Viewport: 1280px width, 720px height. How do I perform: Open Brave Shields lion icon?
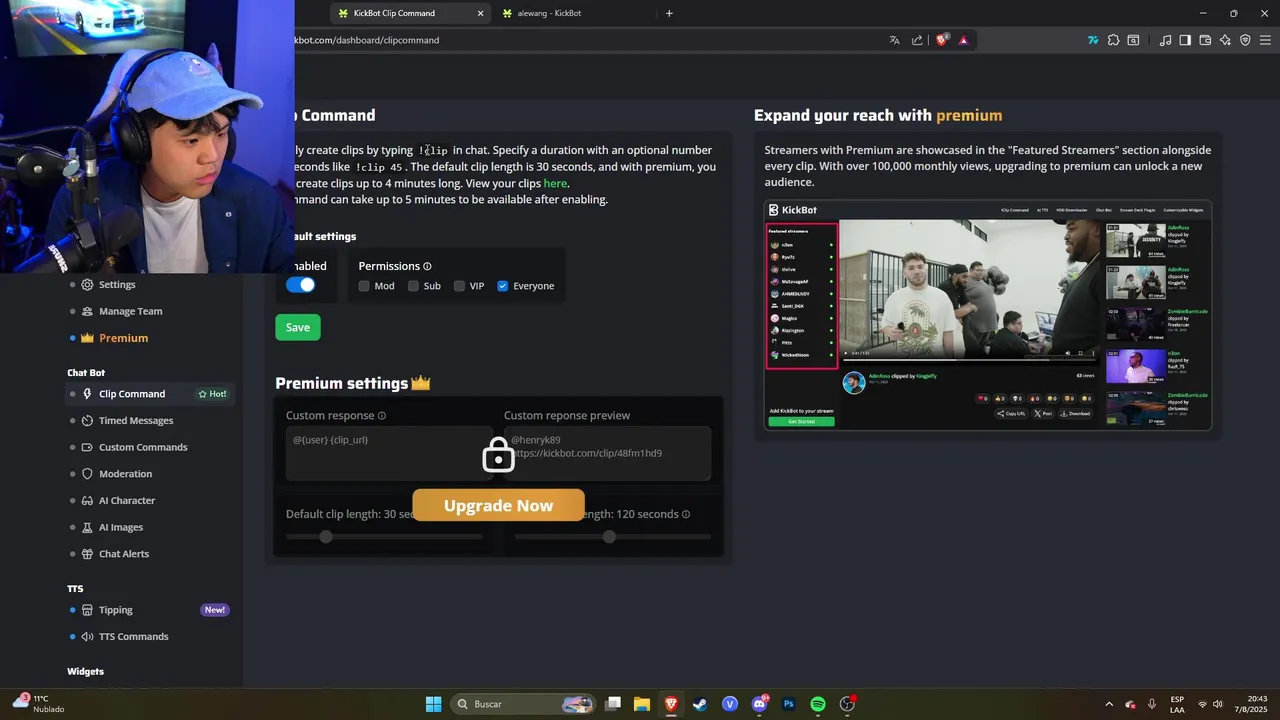pos(942,40)
